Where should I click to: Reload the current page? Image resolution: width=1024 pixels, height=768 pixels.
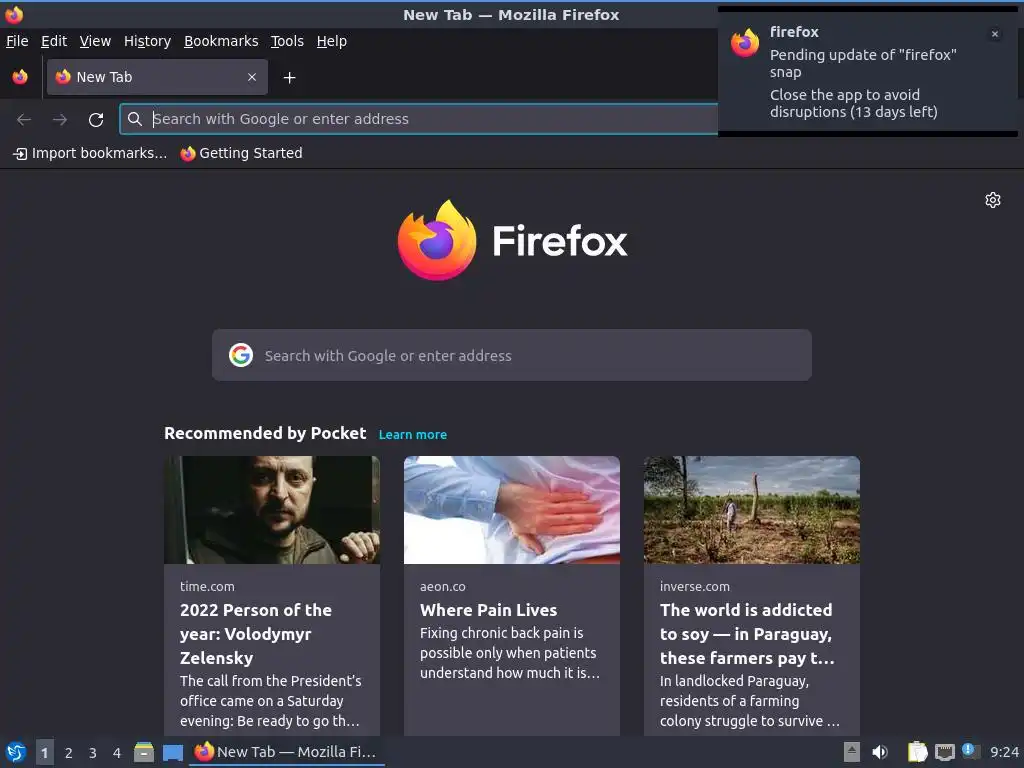point(96,120)
